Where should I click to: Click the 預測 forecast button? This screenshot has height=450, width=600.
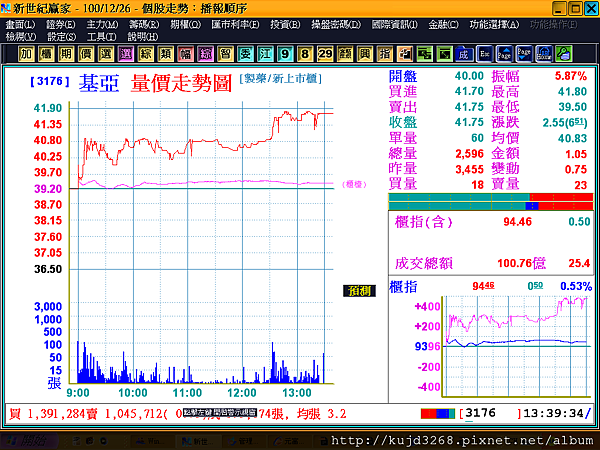click(359, 291)
